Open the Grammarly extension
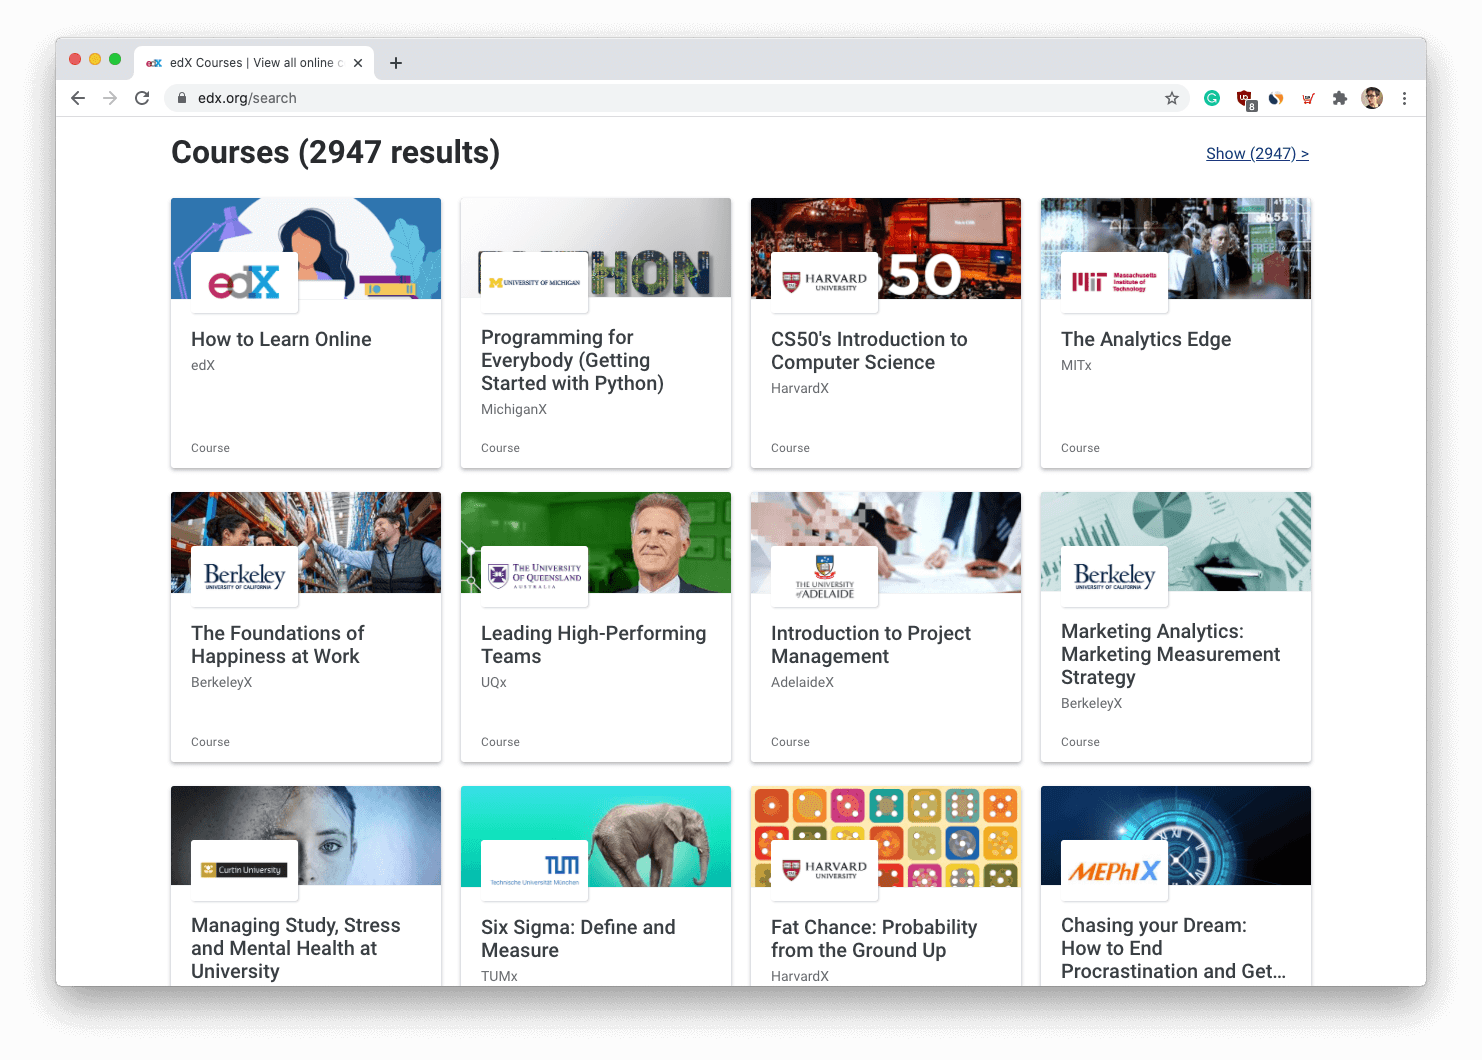This screenshot has height=1060, width=1482. tap(1212, 98)
